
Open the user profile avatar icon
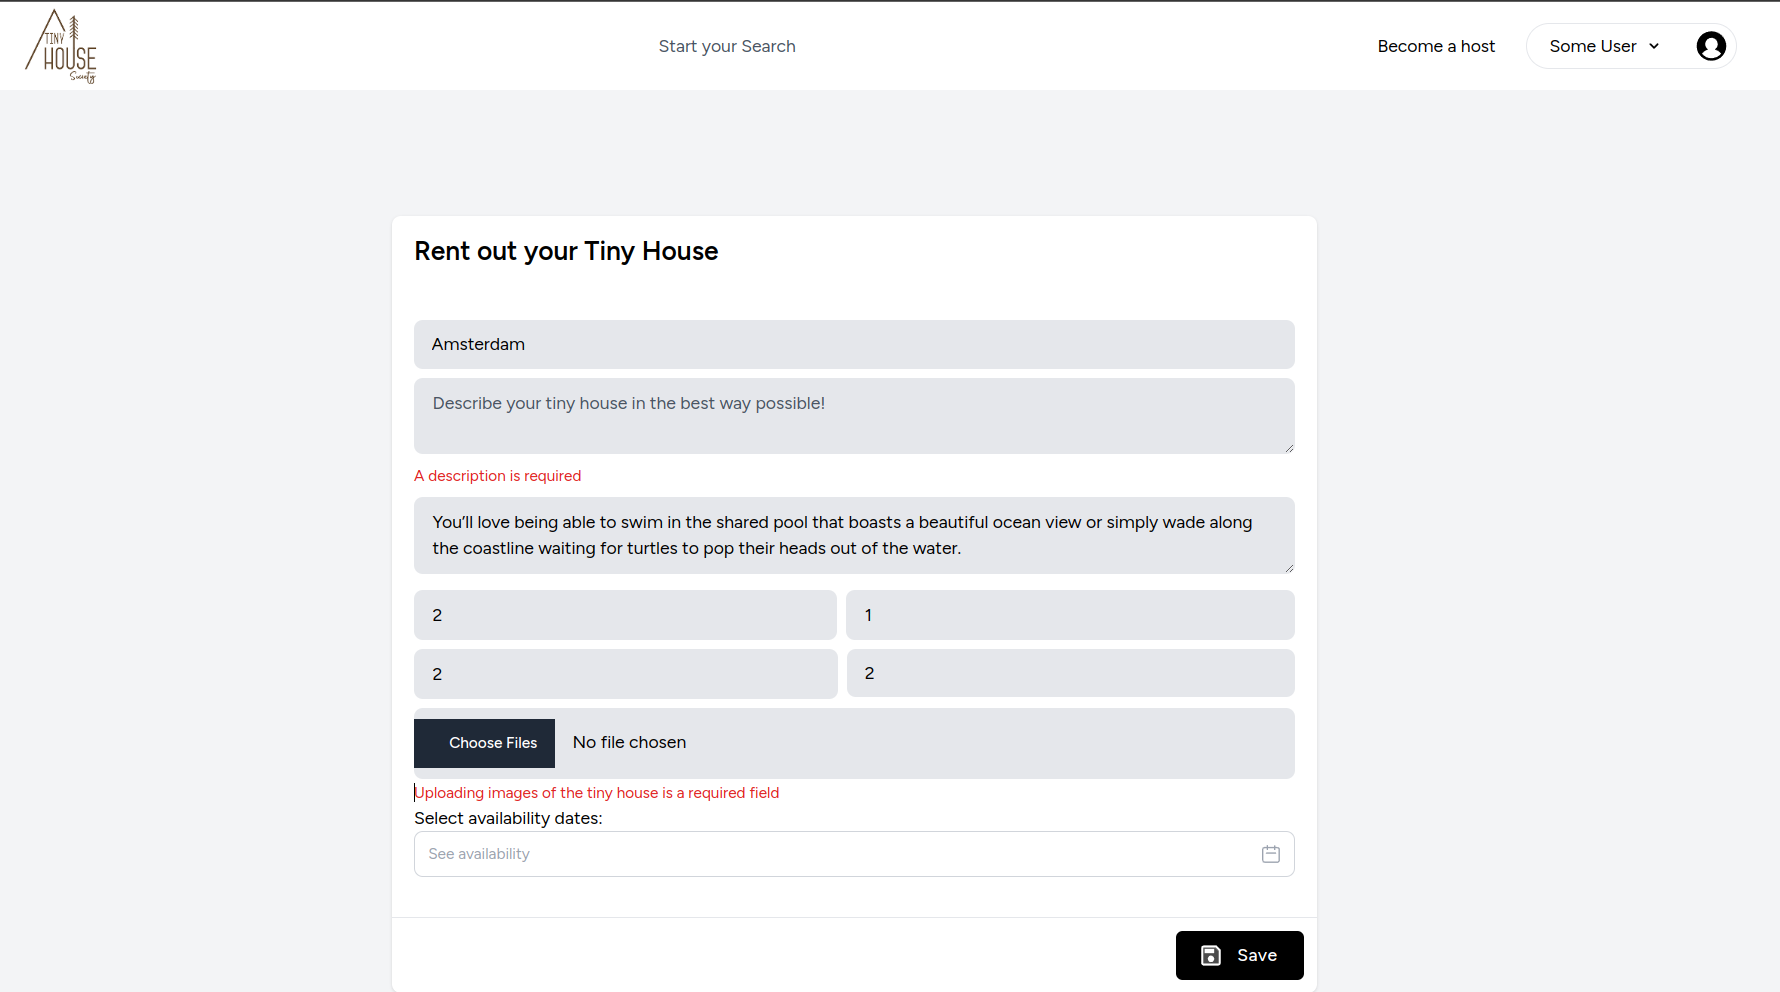click(1711, 46)
